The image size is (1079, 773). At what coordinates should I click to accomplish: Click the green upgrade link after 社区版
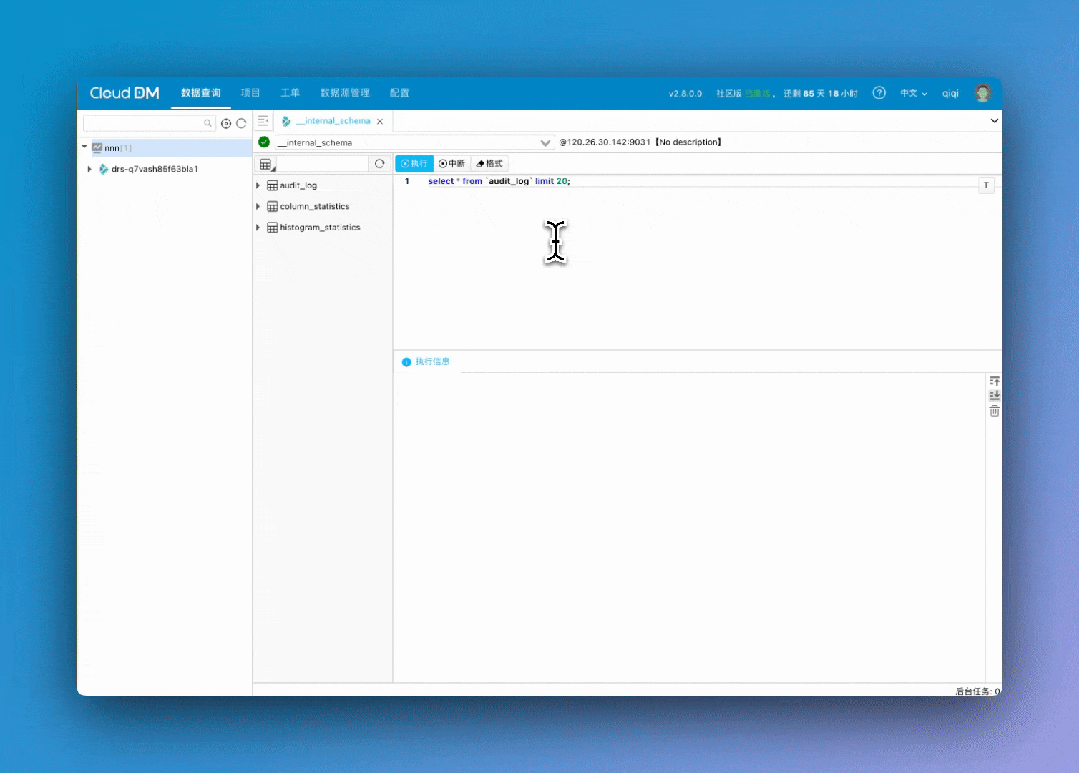click(758, 94)
